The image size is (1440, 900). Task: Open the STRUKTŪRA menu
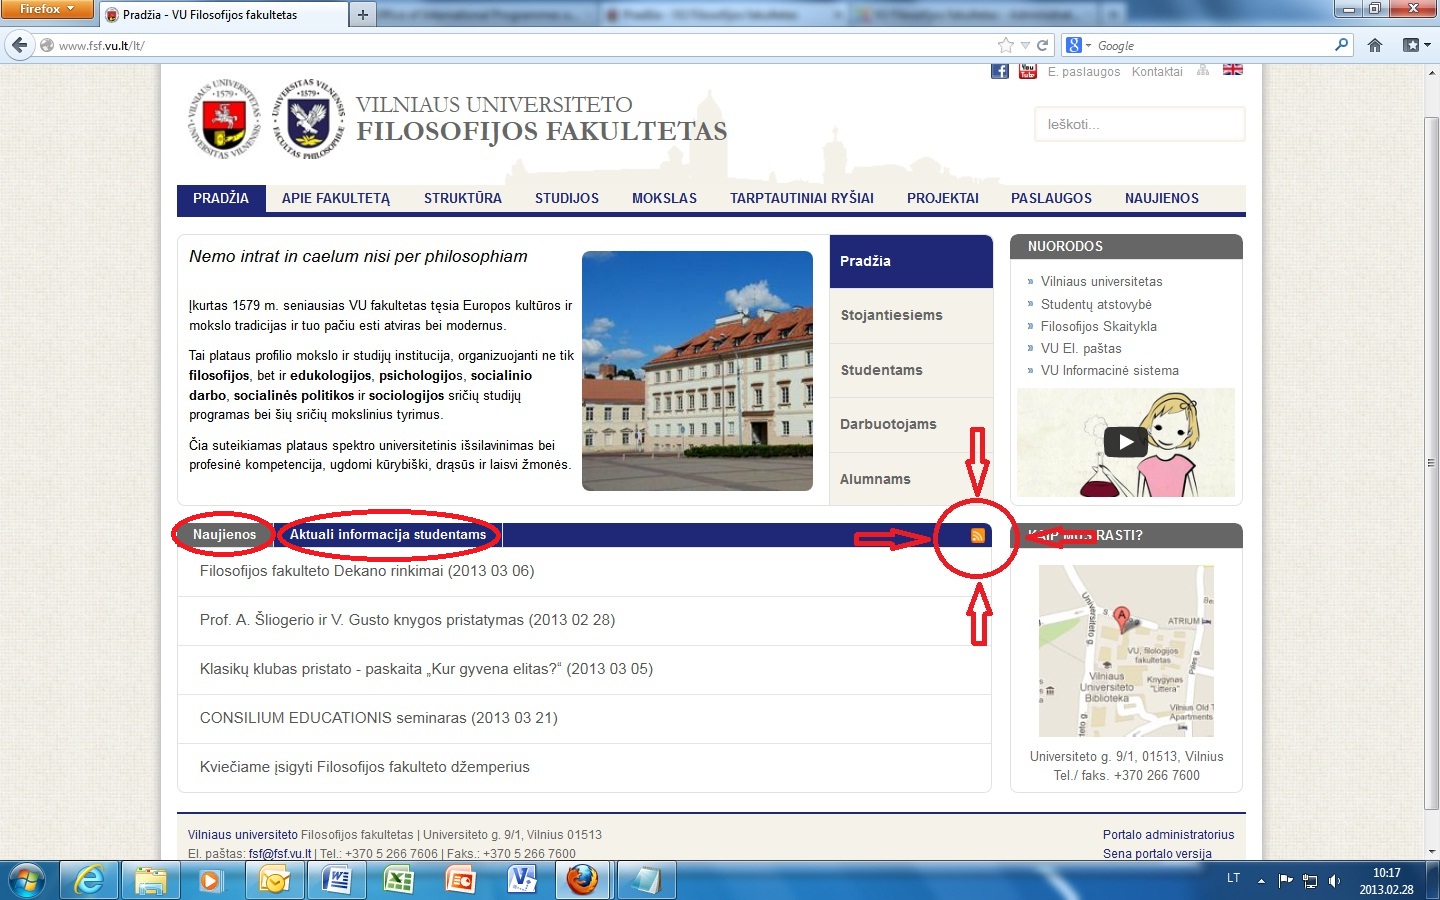point(463,198)
